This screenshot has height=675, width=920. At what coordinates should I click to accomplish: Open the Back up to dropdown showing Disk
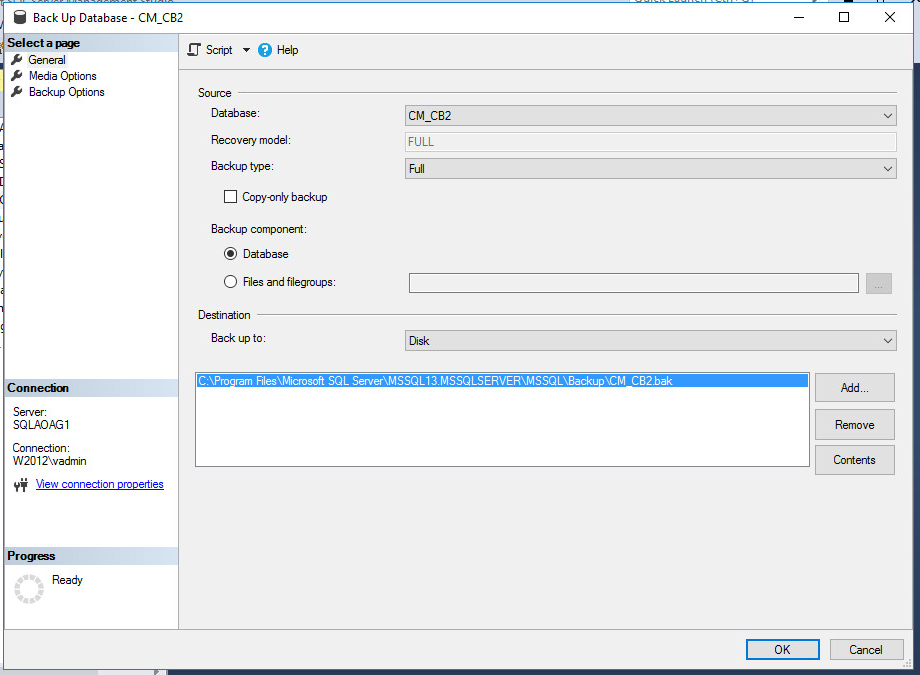pos(886,340)
